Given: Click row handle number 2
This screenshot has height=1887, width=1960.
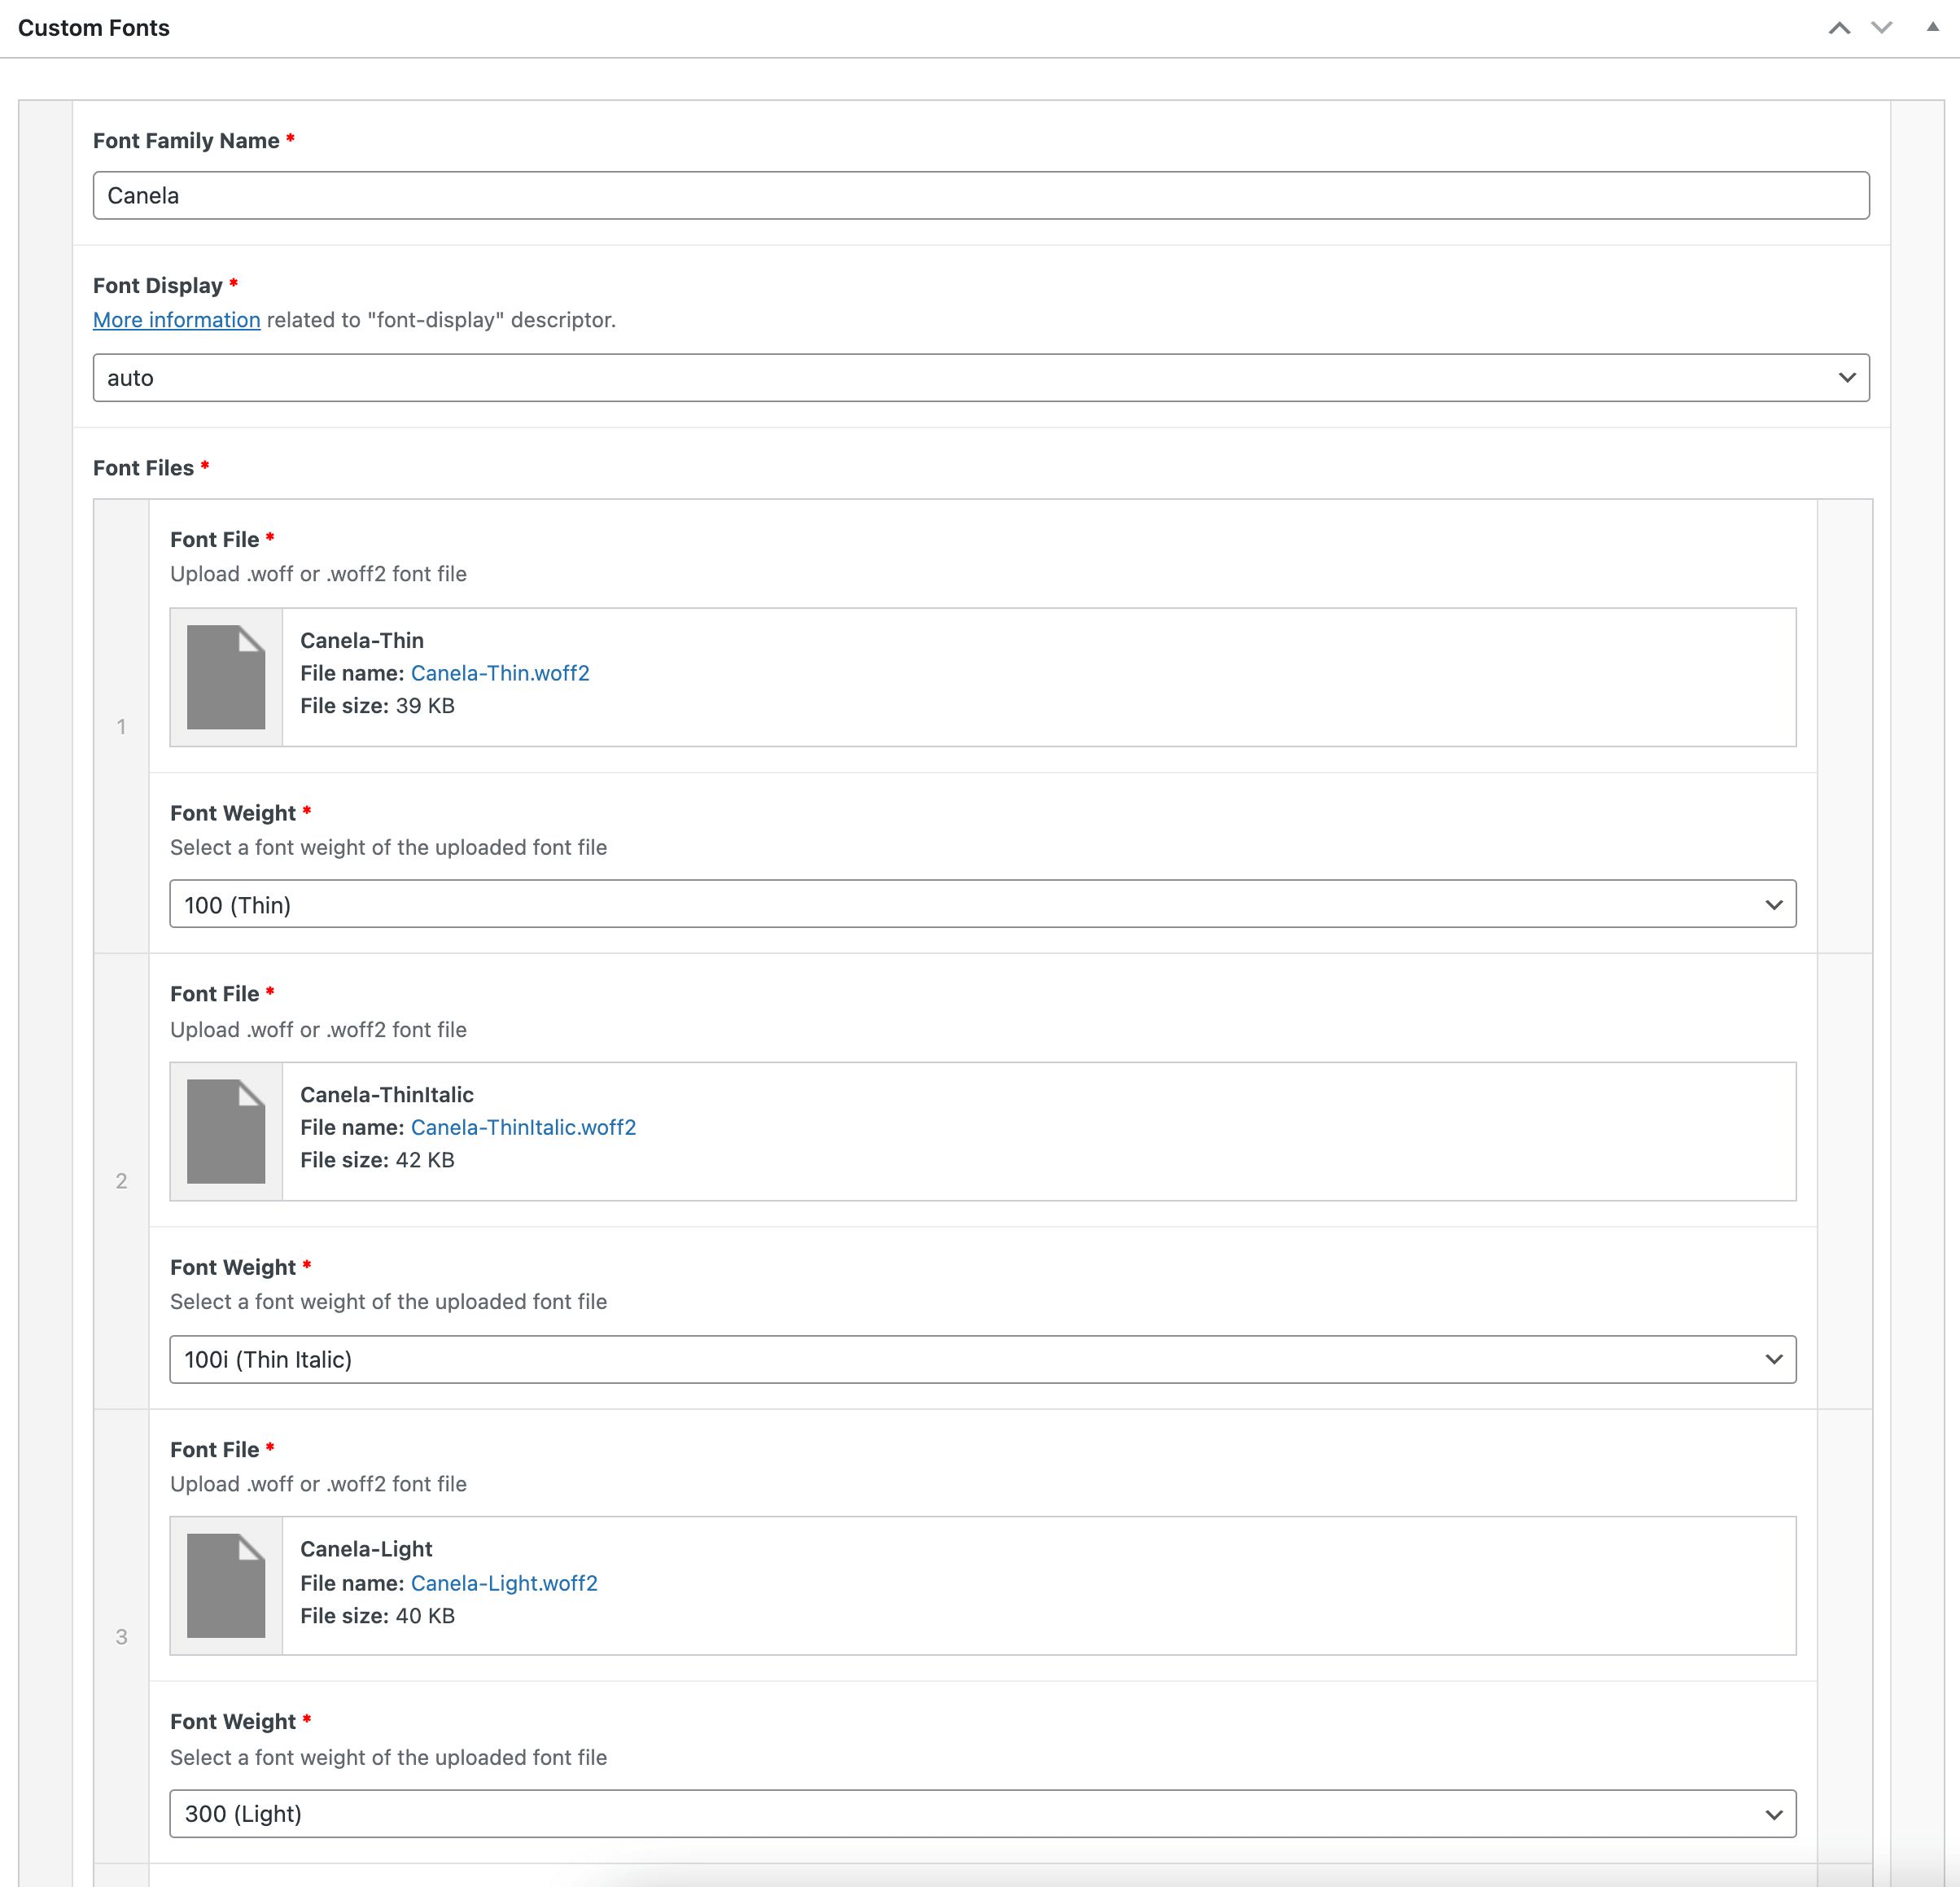Looking at the screenshot, I should pyautogui.click(x=121, y=1181).
